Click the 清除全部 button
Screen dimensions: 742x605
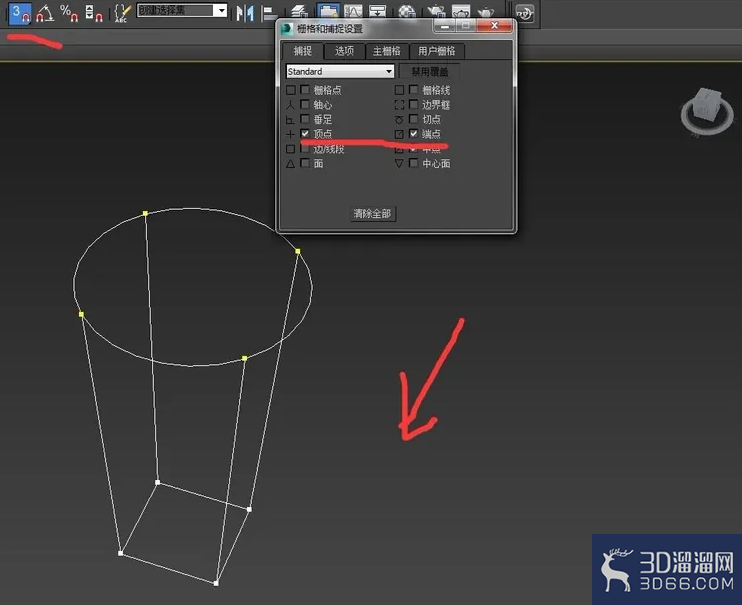[x=372, y=214]
